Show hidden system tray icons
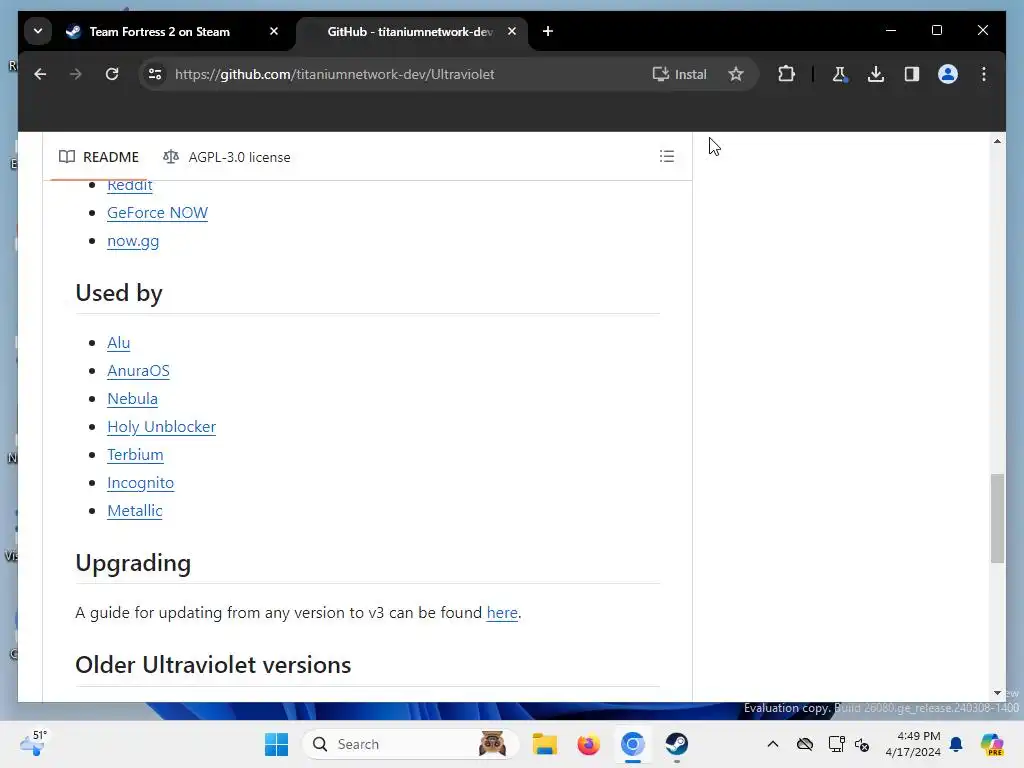Image resolution: width=1024 pixels, height=768 pixels. pos(773,744)
